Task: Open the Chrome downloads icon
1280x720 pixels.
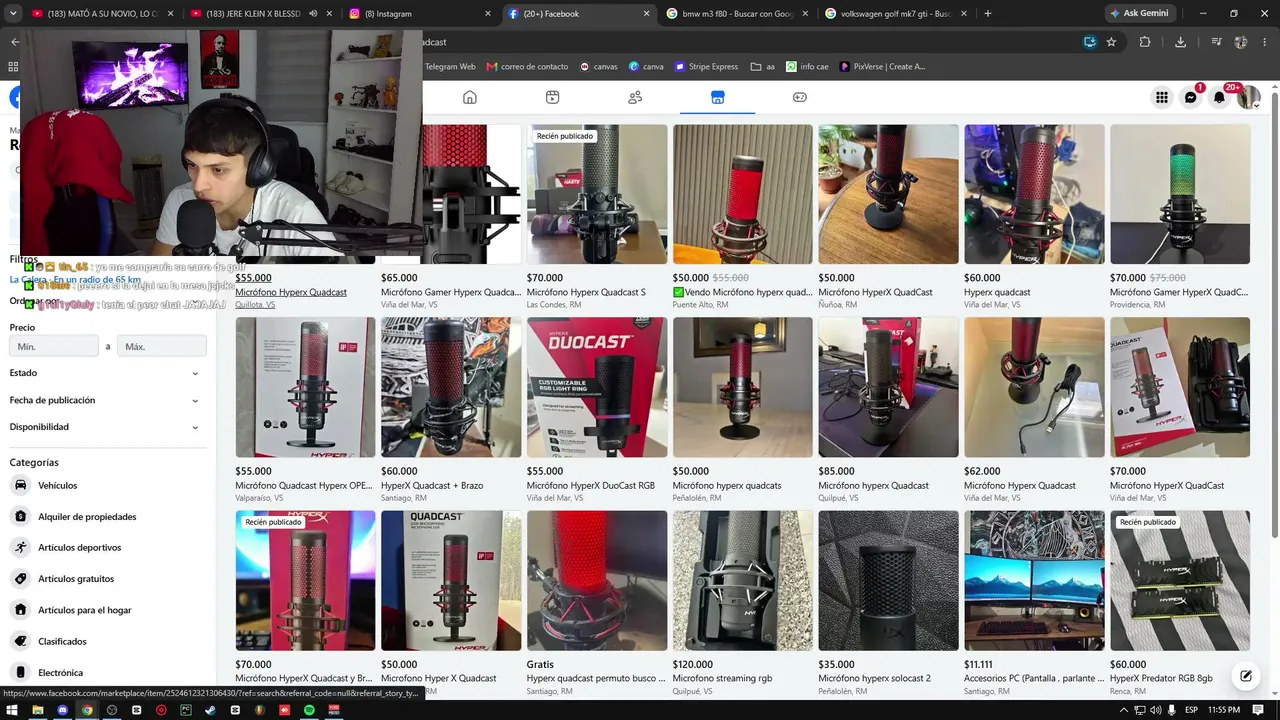Action: pos(1180,42)
